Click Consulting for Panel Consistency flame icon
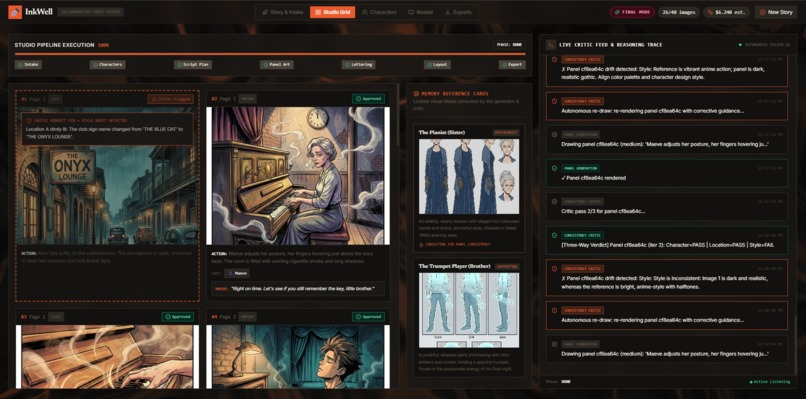The image size is (806, 399). point(422,244)
